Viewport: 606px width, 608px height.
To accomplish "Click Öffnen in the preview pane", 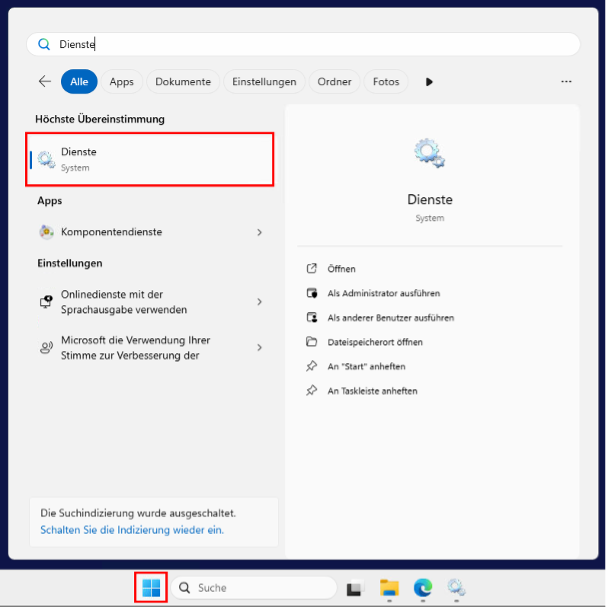I will [x=341, y=269].
